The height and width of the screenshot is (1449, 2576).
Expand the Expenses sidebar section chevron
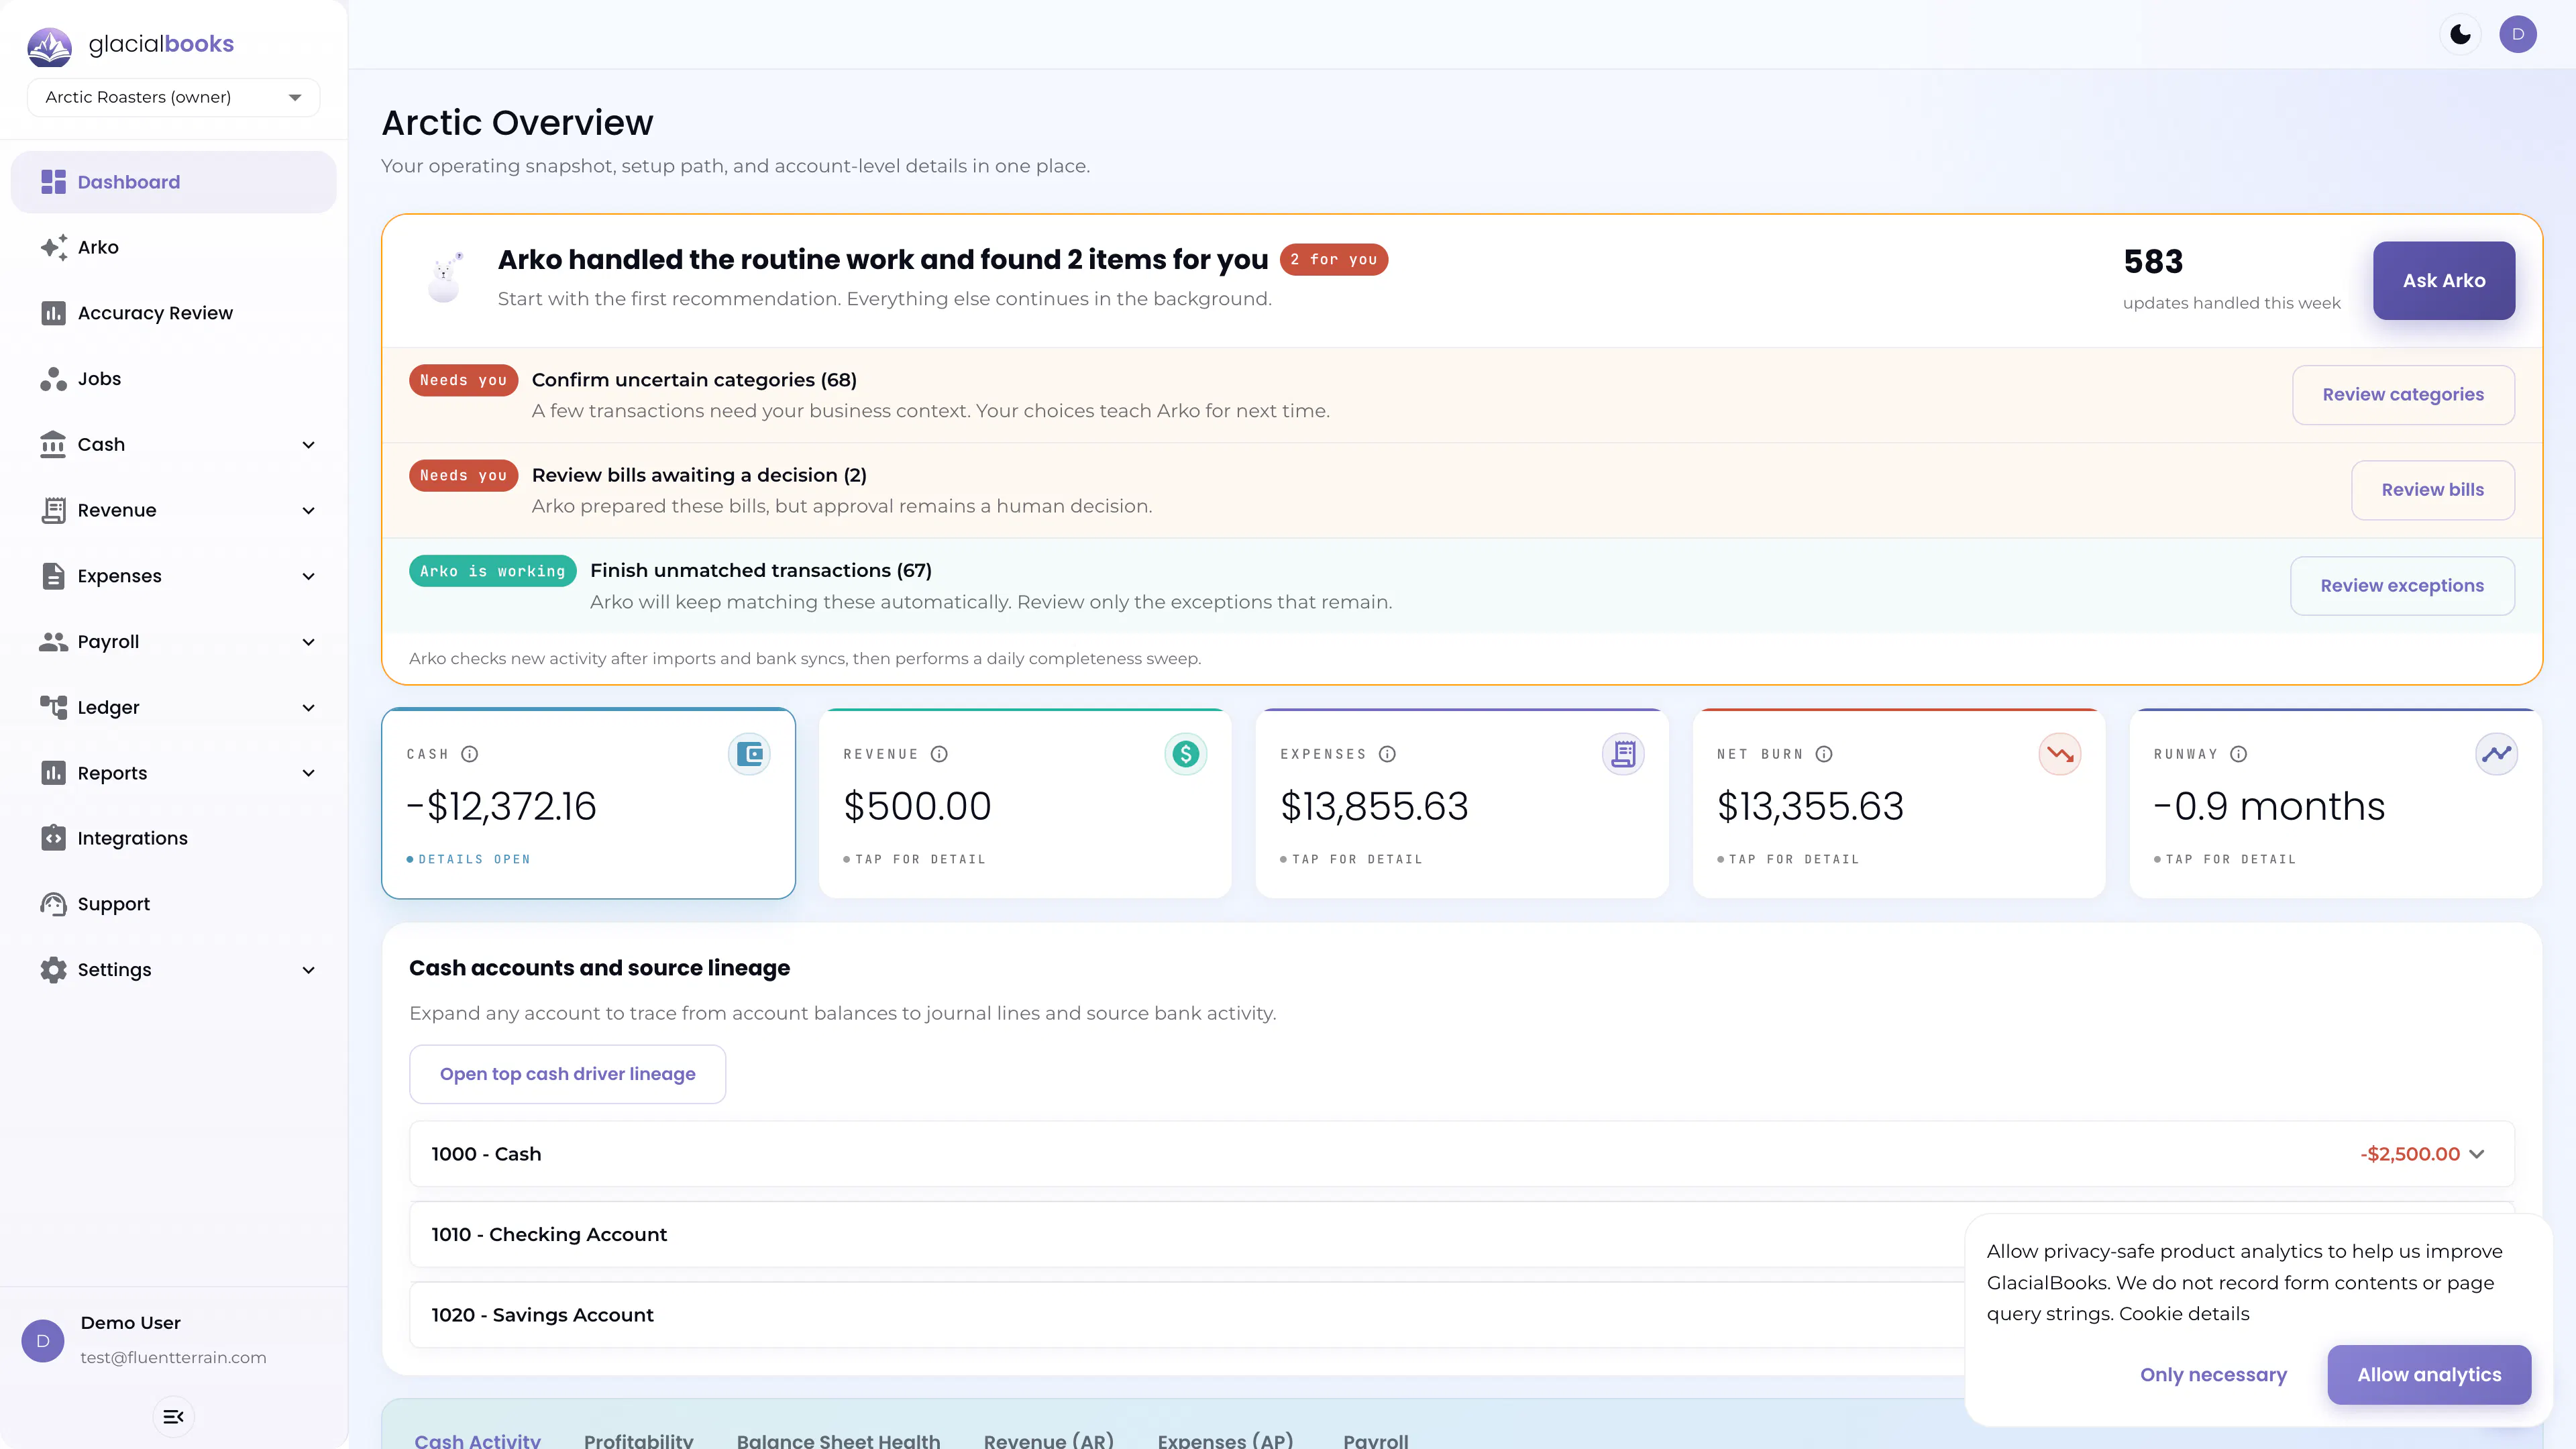point(309,577)
